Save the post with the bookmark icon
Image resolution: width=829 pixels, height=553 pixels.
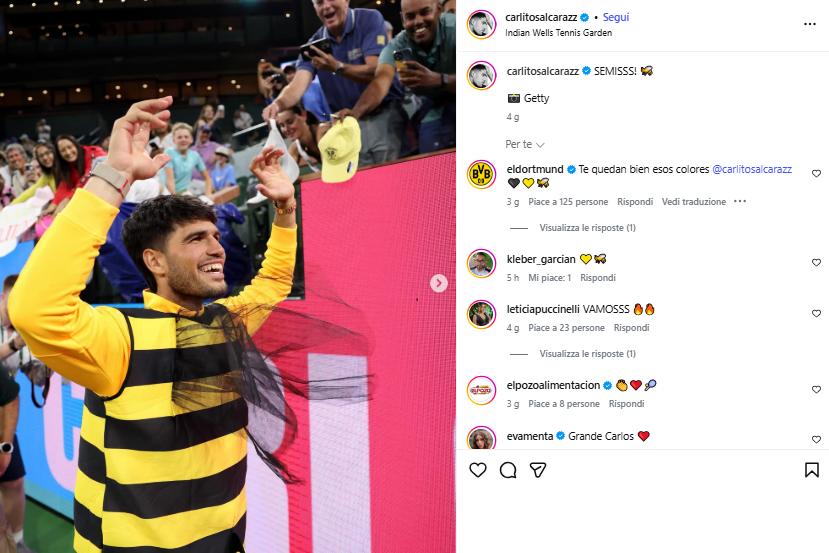click(x=812, y=469)
